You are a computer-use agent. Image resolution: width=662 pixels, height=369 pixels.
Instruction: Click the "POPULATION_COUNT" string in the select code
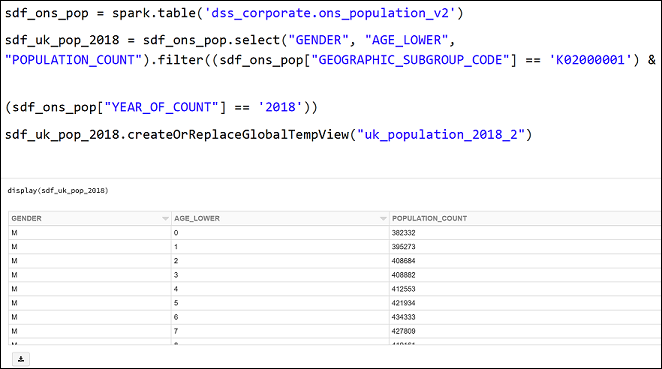coord(73,60)
